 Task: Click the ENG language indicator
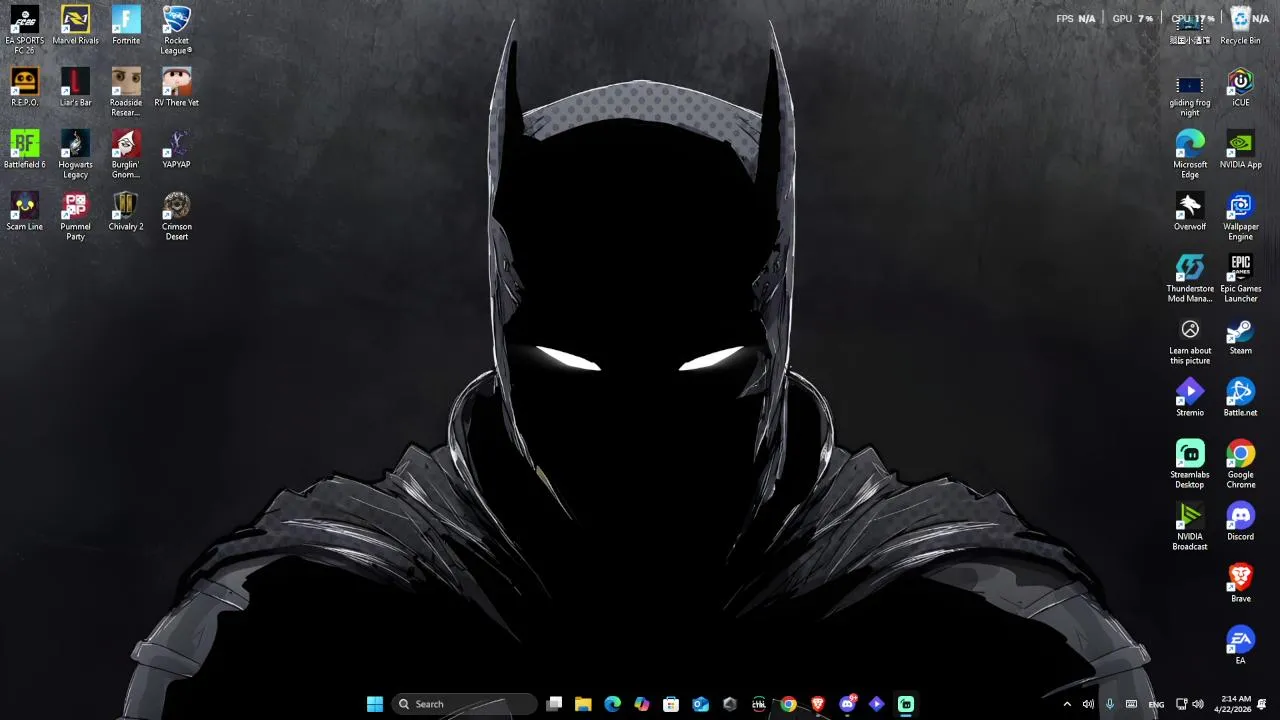pos(1156,704)
